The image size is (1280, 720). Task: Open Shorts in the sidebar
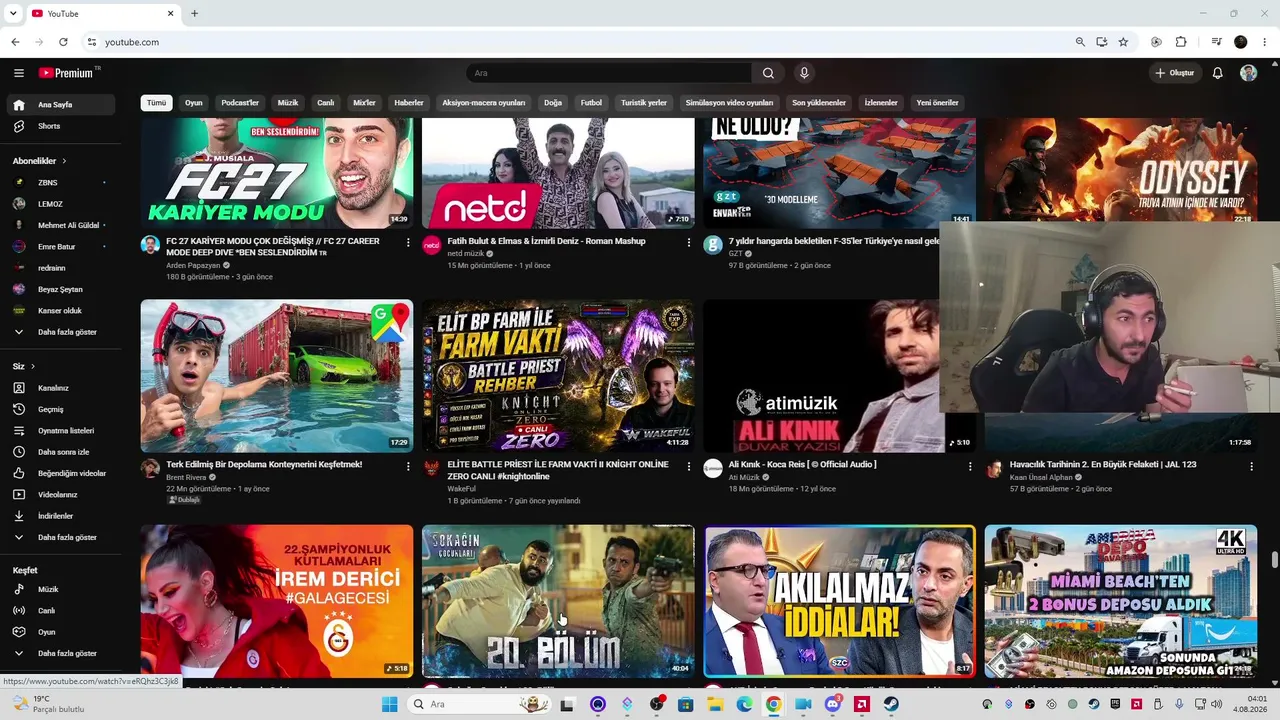pos(63,126)
